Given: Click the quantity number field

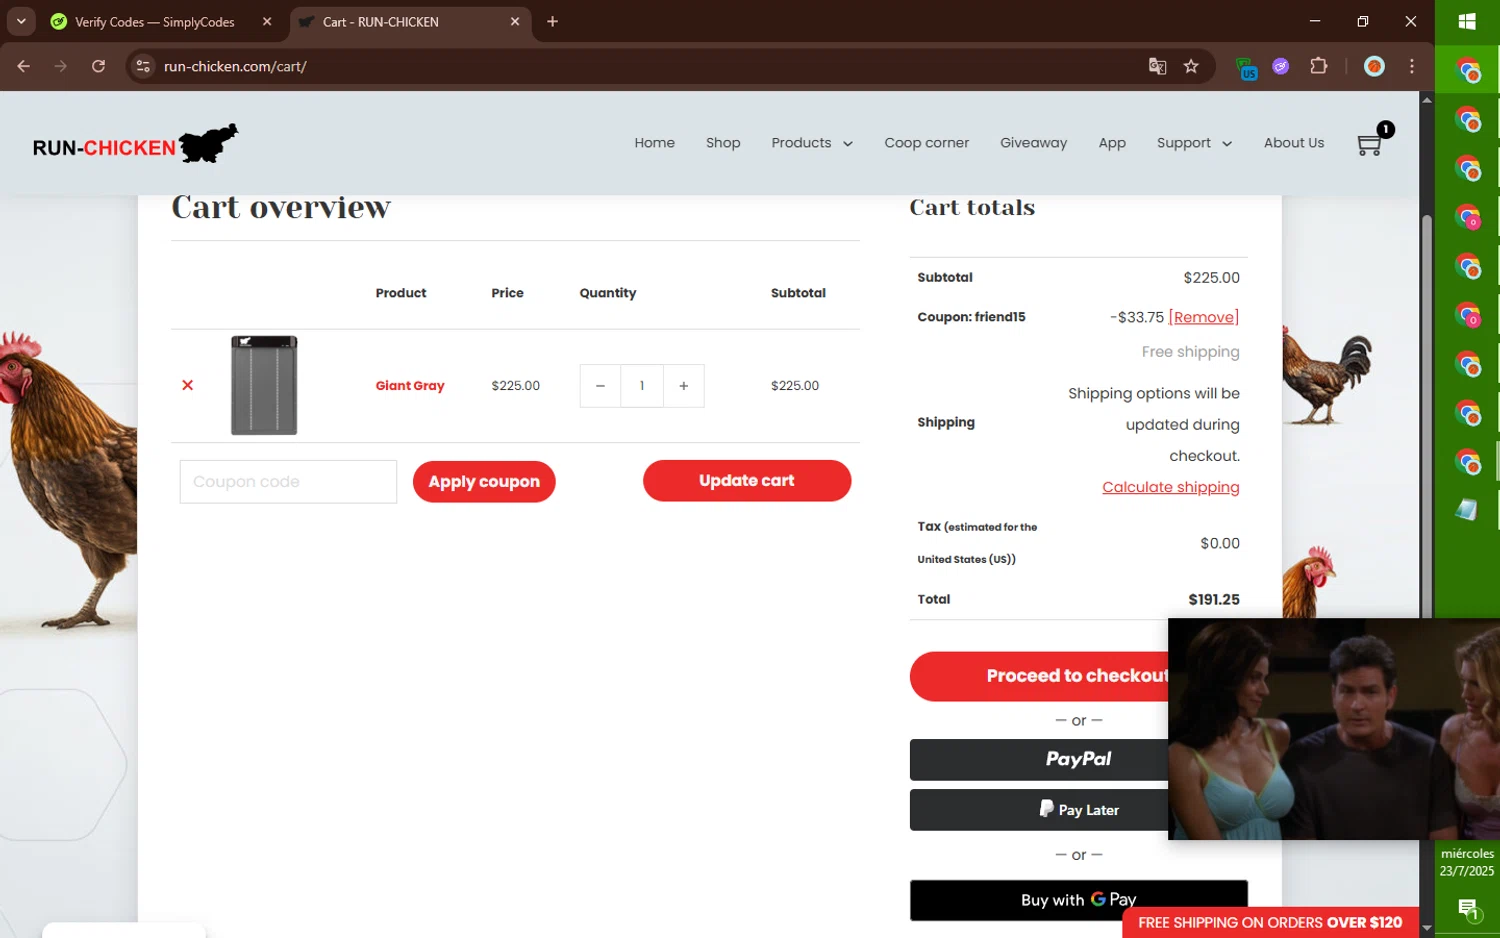Looking at the screenshot, I should tap(642, 386).
